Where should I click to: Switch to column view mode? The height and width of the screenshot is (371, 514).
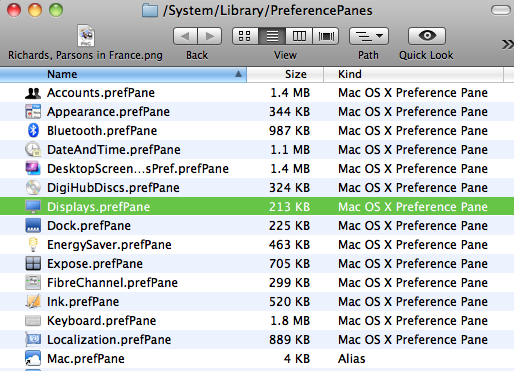pyautogui.click(x=299, y=36)
